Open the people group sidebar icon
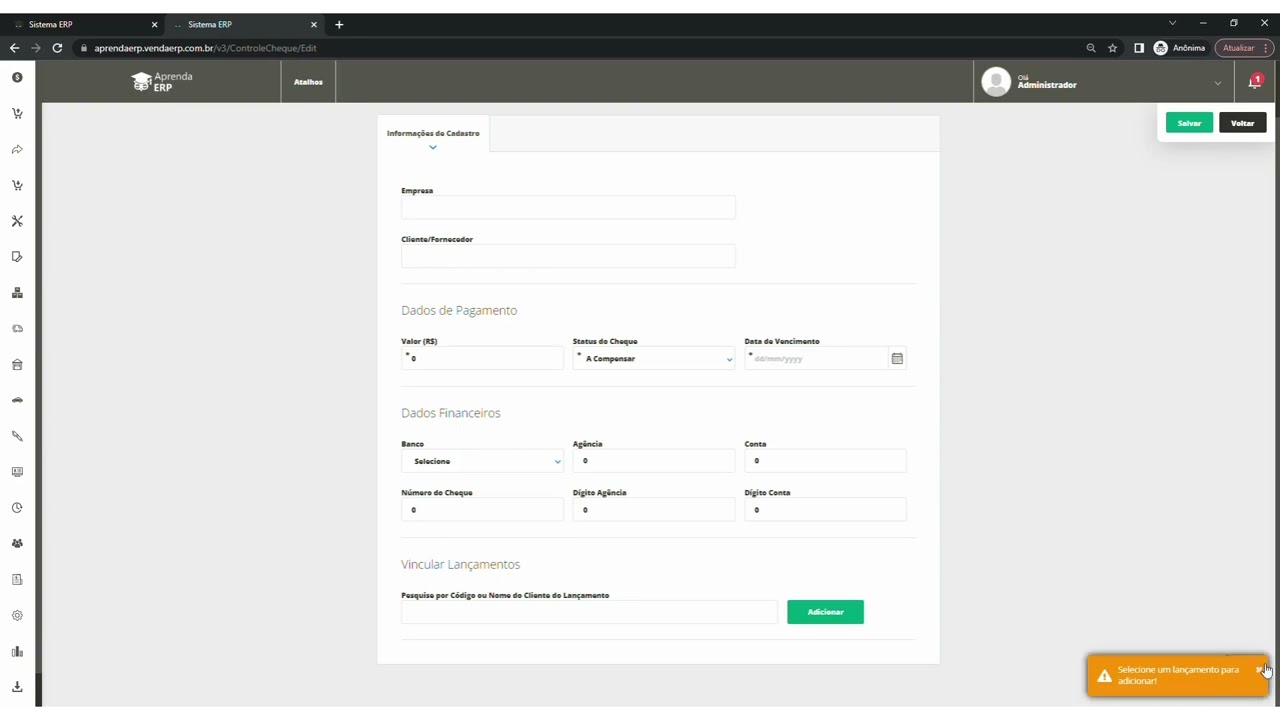The width and height of the screenshot is (1280, 720). point(17,544)
